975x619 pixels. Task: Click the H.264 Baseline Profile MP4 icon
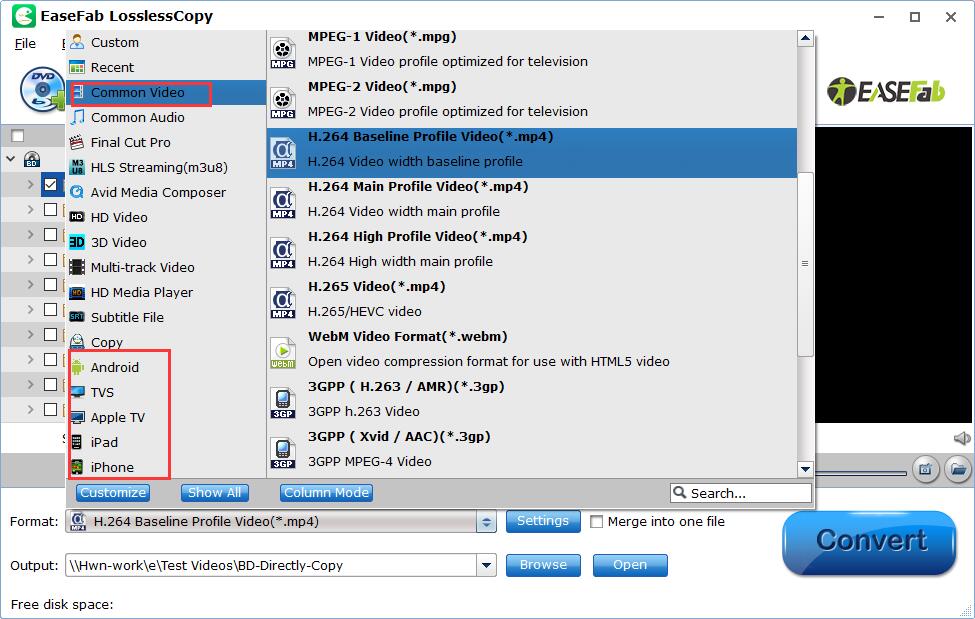pyautogui.click(x=283, y=154)
